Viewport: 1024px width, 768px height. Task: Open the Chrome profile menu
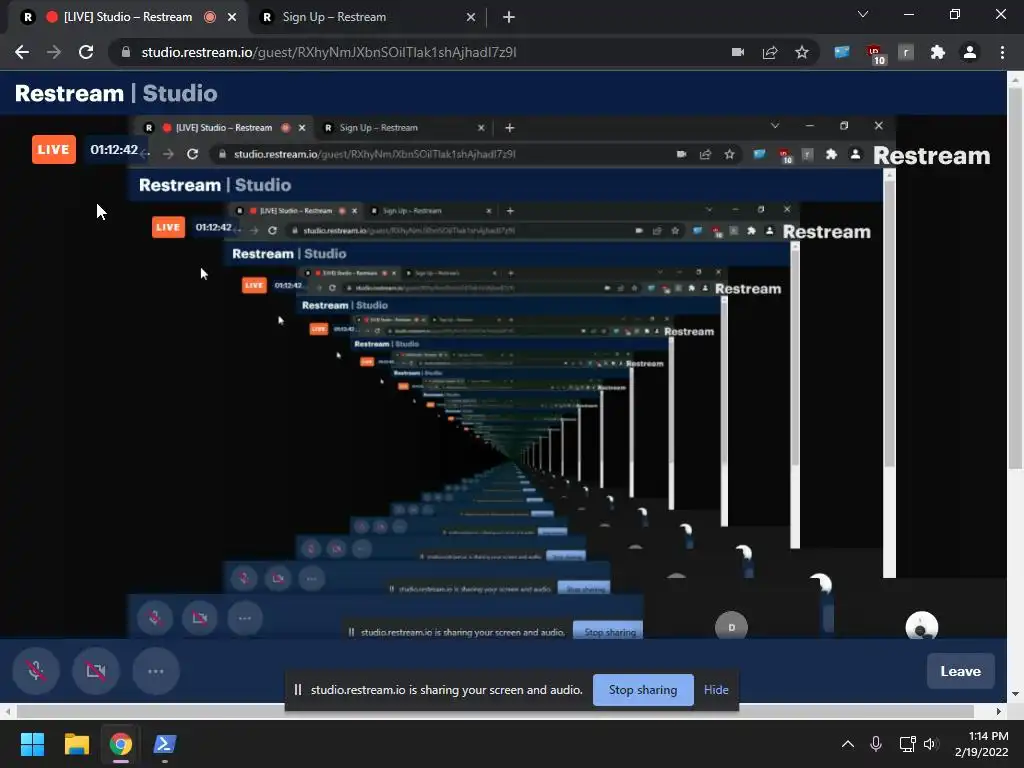[970, 52]
